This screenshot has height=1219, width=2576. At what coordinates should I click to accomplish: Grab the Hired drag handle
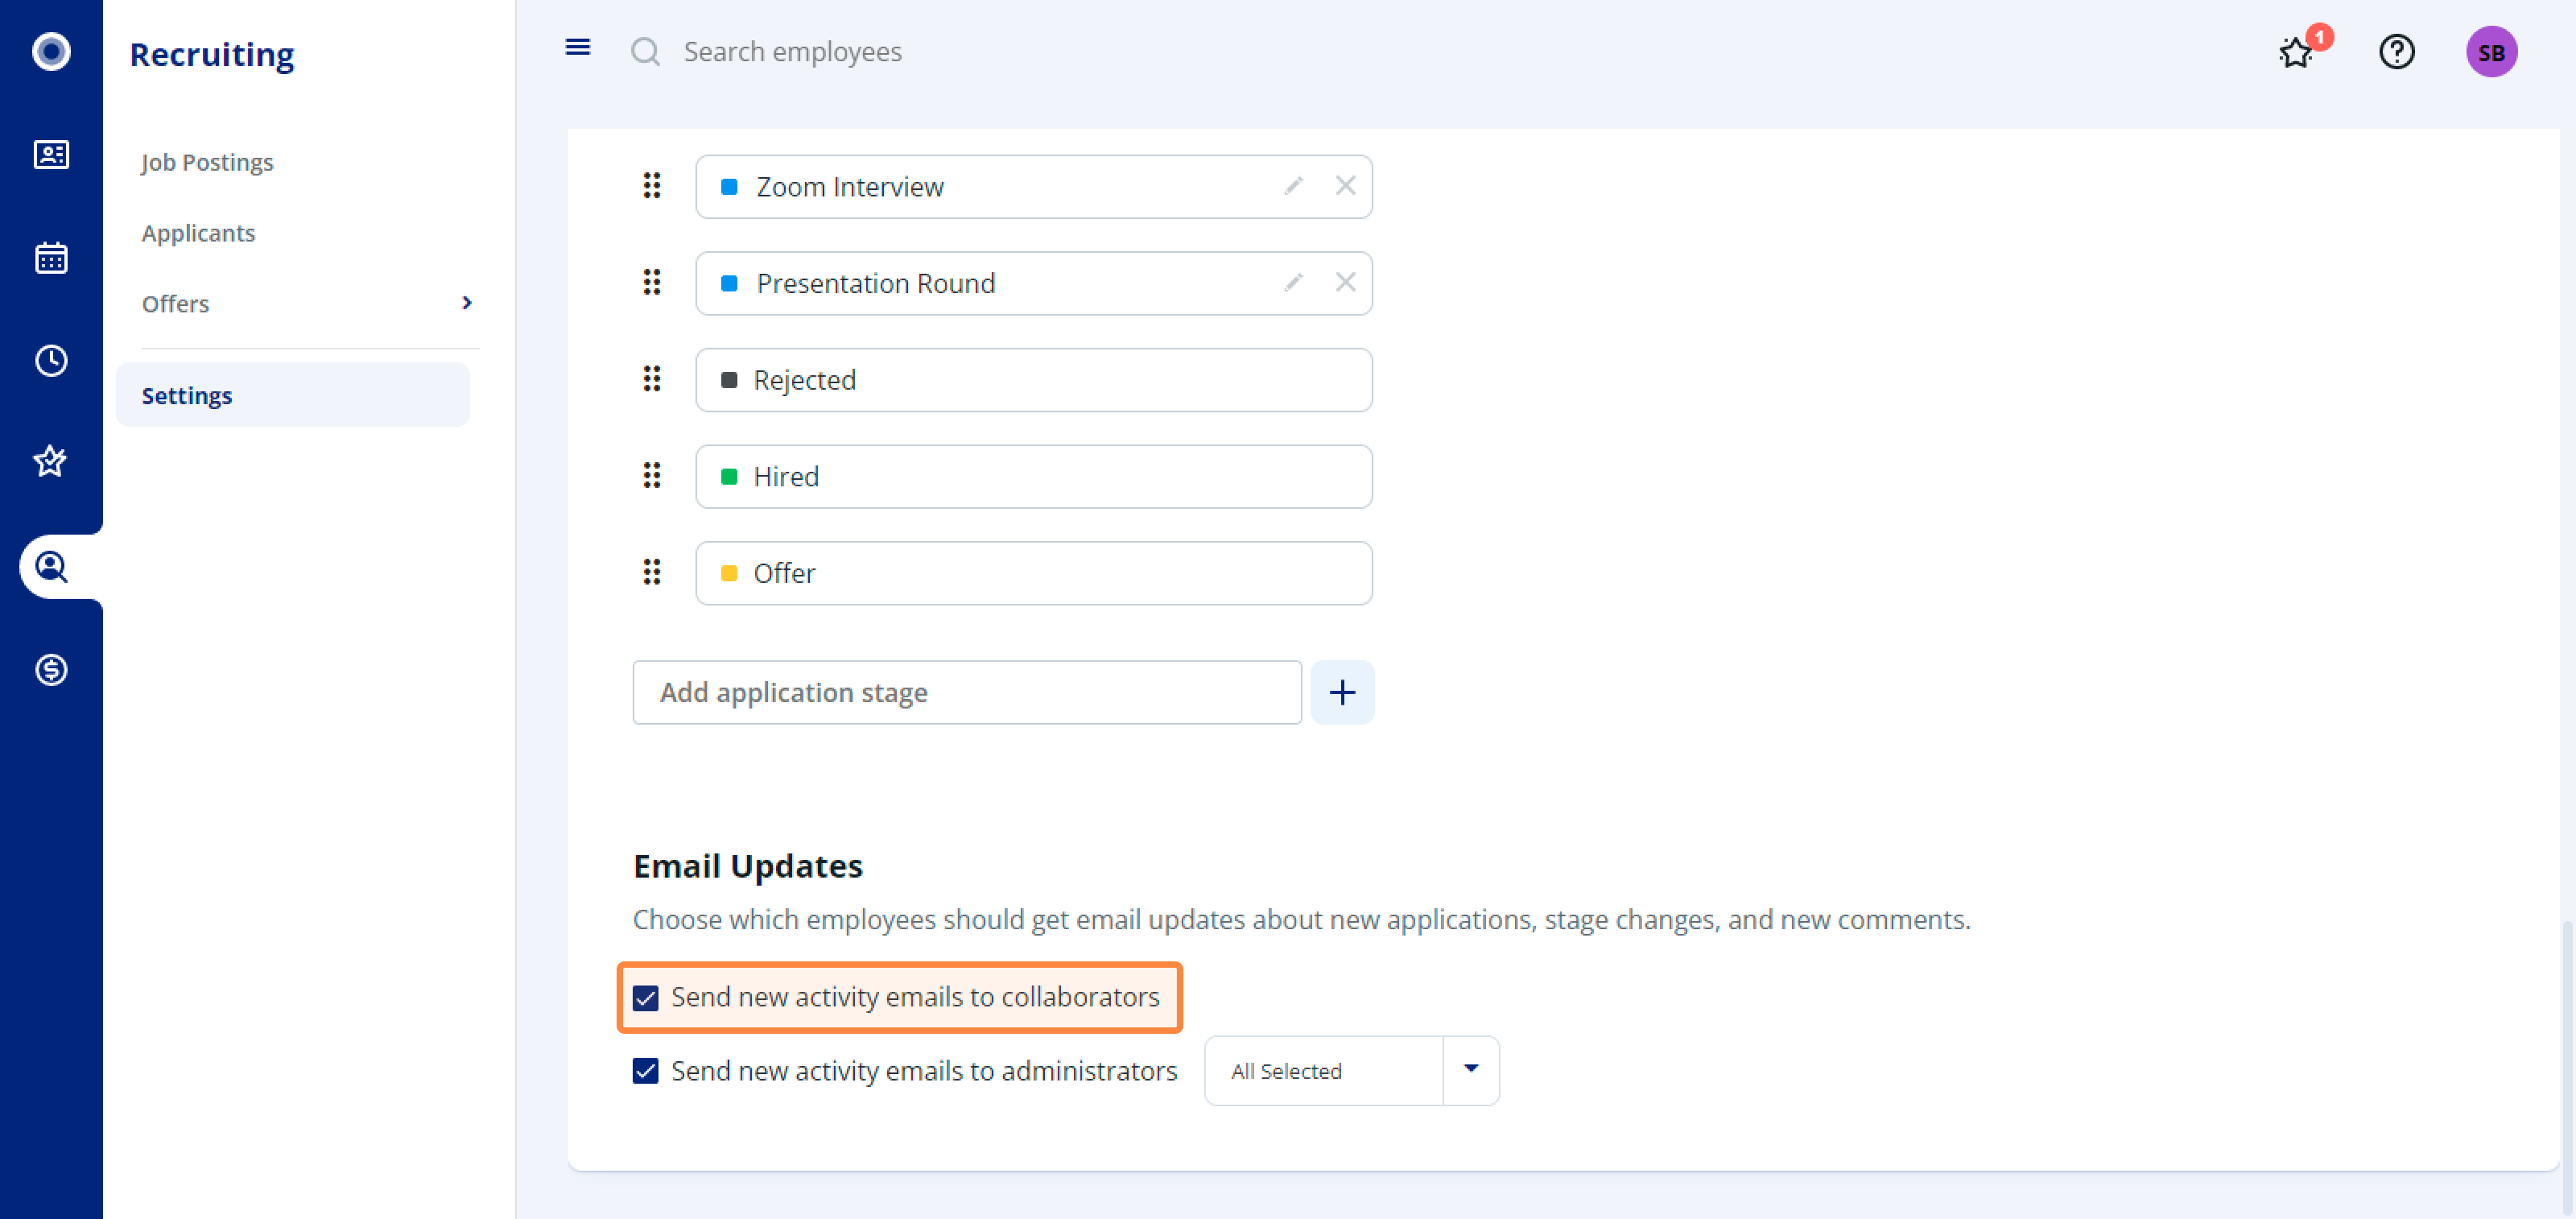(x=652, y=476)
